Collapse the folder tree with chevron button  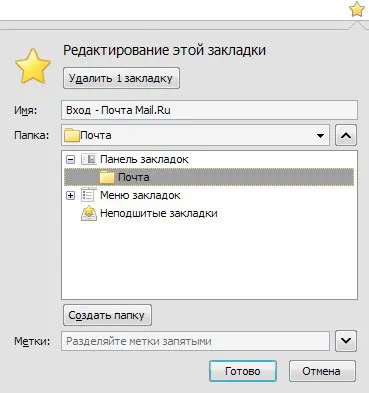pyautogui.click(x=346, y=135)
